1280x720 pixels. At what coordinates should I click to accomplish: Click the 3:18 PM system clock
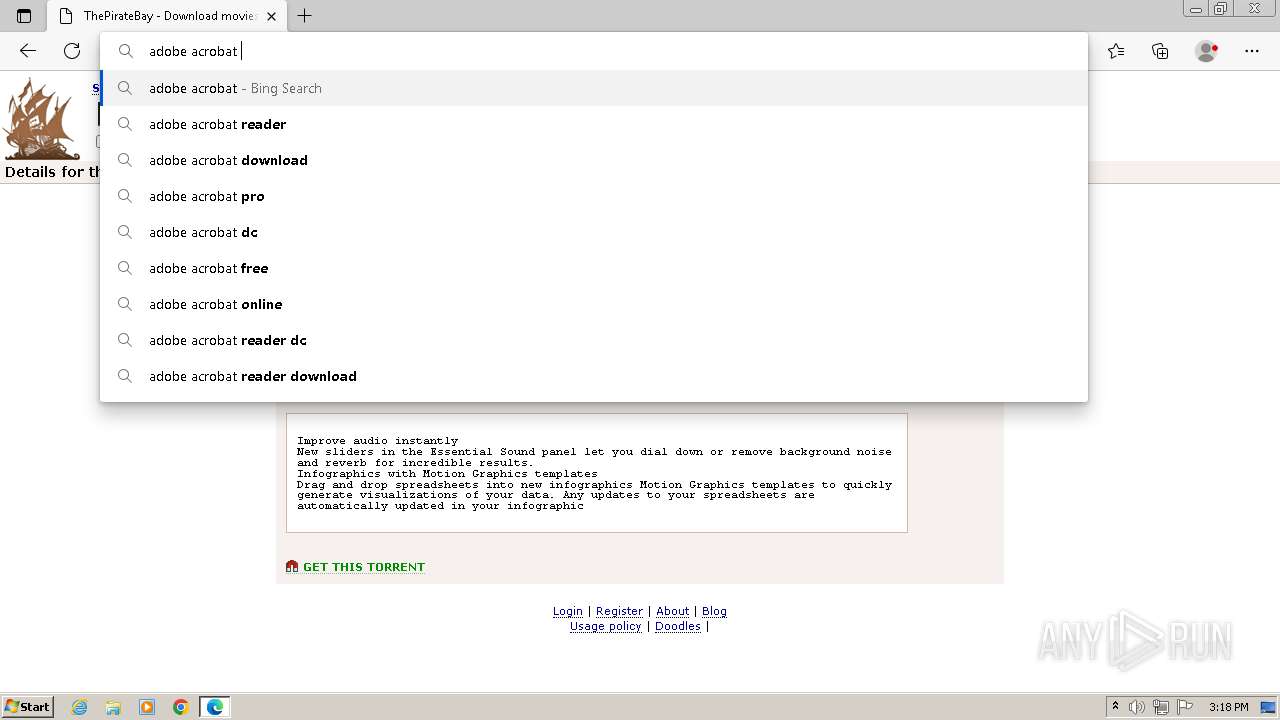tap(1228, 707)
